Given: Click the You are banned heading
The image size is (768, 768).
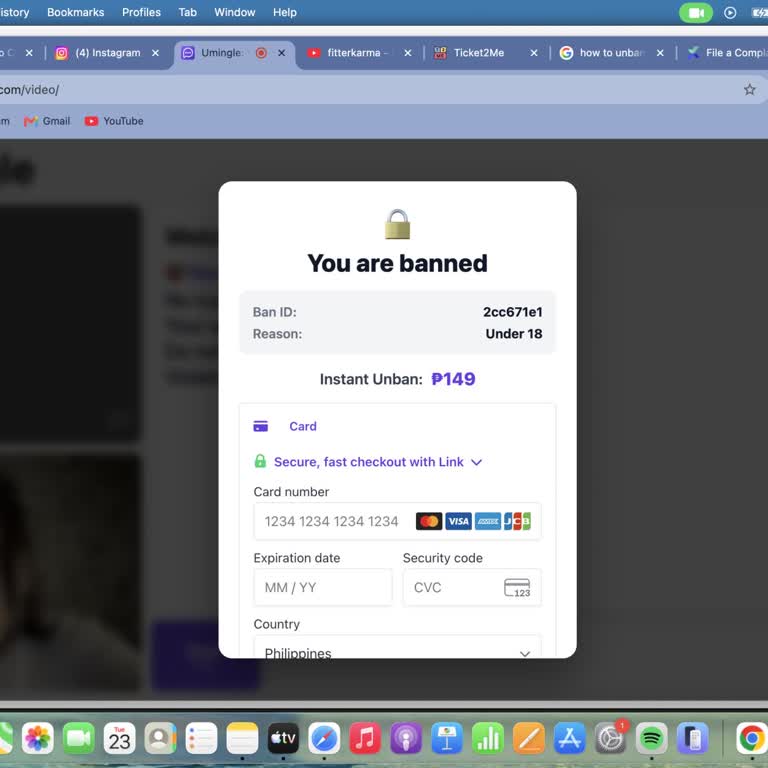Looking at the screenshot, I should pos(397,264).
